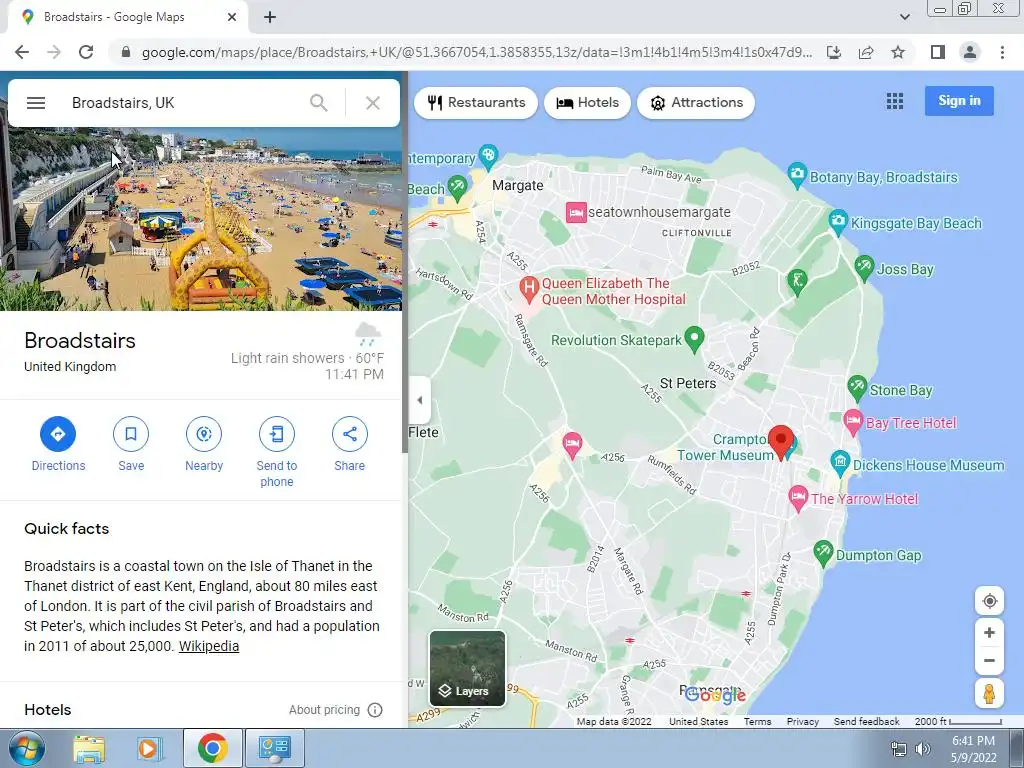
Task: Select Revolution Skatepark marker
Action: click(x=694, y=339)
